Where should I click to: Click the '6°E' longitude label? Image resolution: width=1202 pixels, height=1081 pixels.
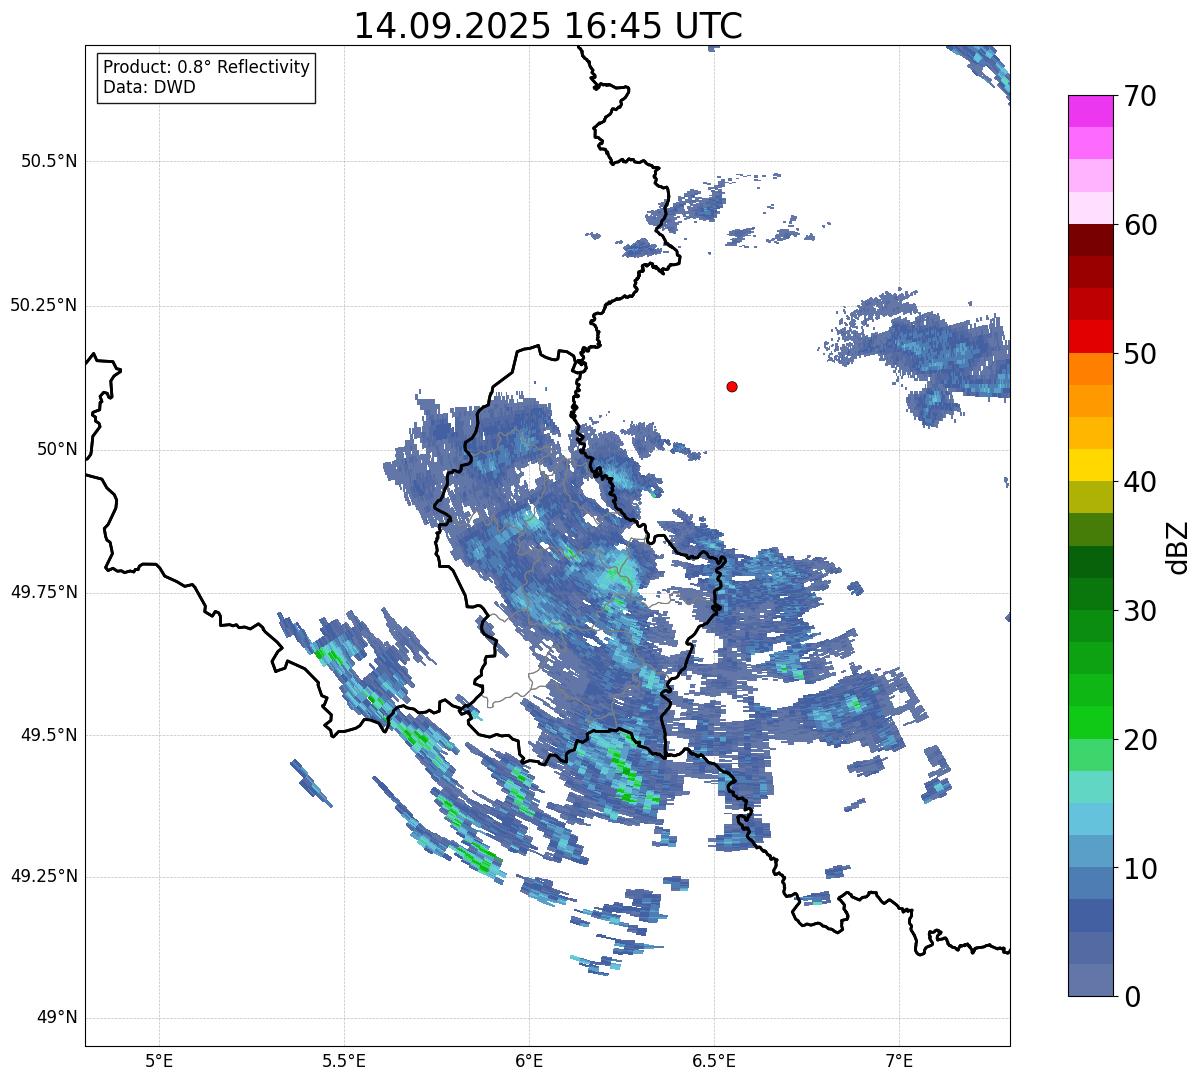click(529, 1060)
